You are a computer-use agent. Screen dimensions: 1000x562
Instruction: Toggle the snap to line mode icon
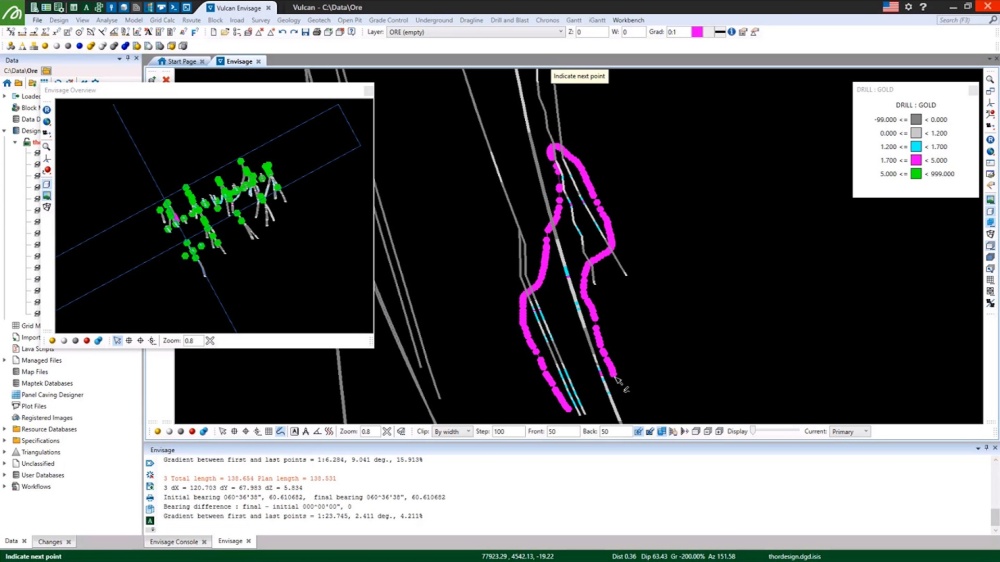pyautogui.click(x=280, y=432)
